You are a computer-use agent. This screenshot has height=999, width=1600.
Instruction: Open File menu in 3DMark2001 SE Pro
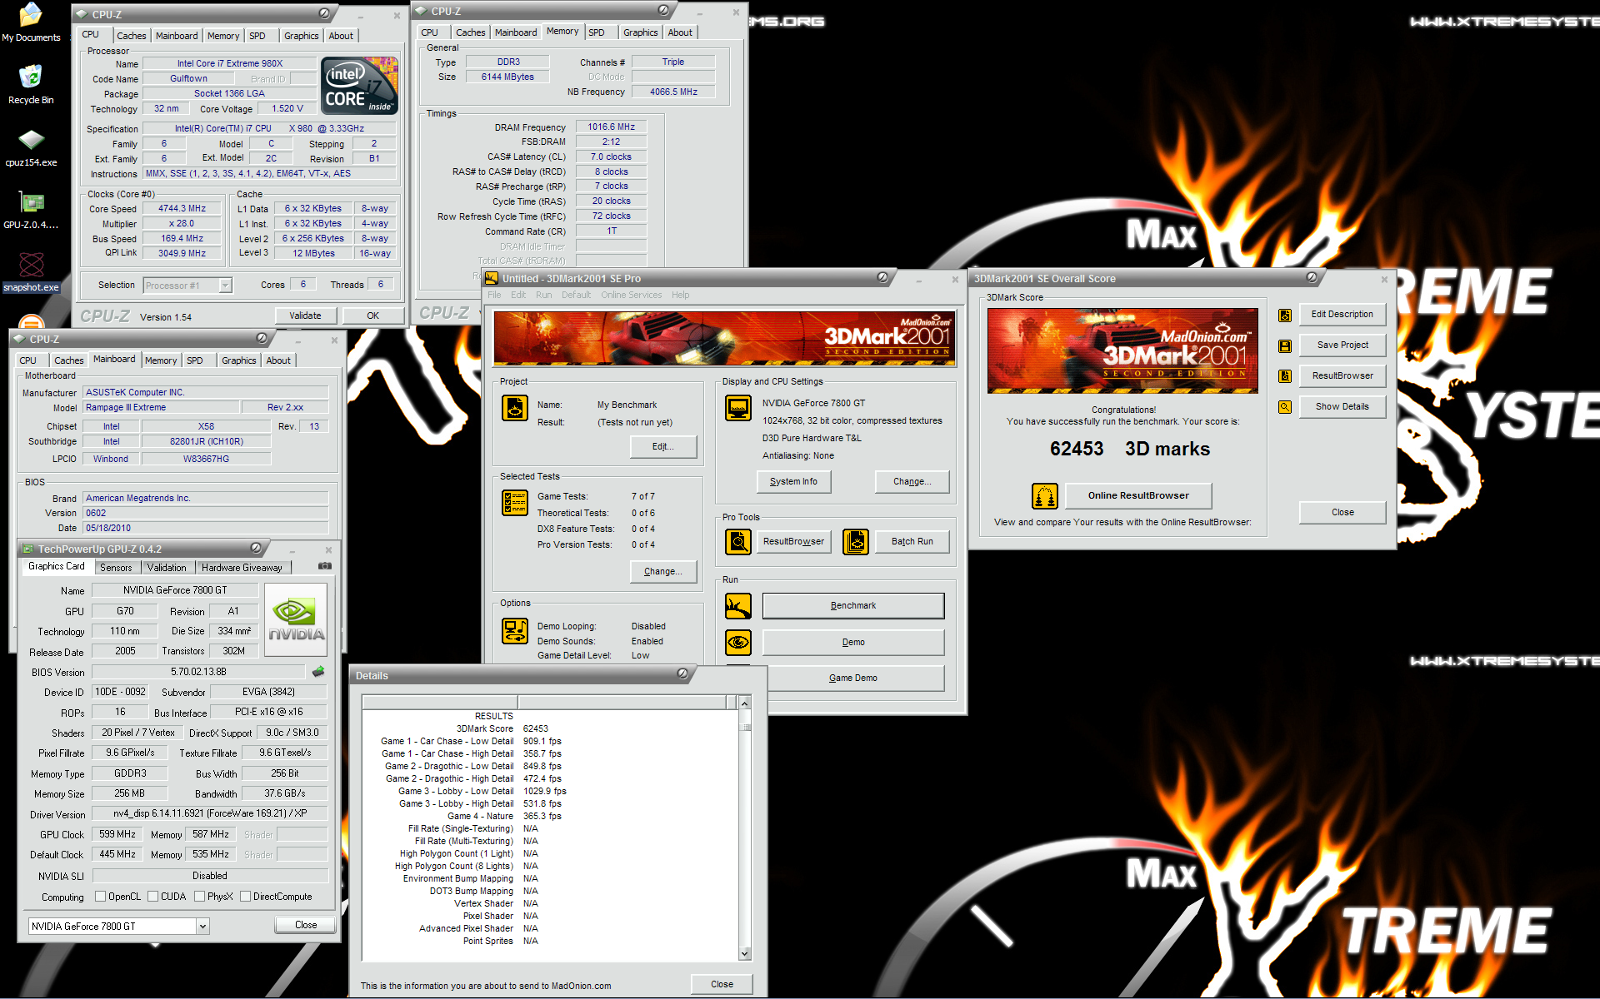click(494, 295)
